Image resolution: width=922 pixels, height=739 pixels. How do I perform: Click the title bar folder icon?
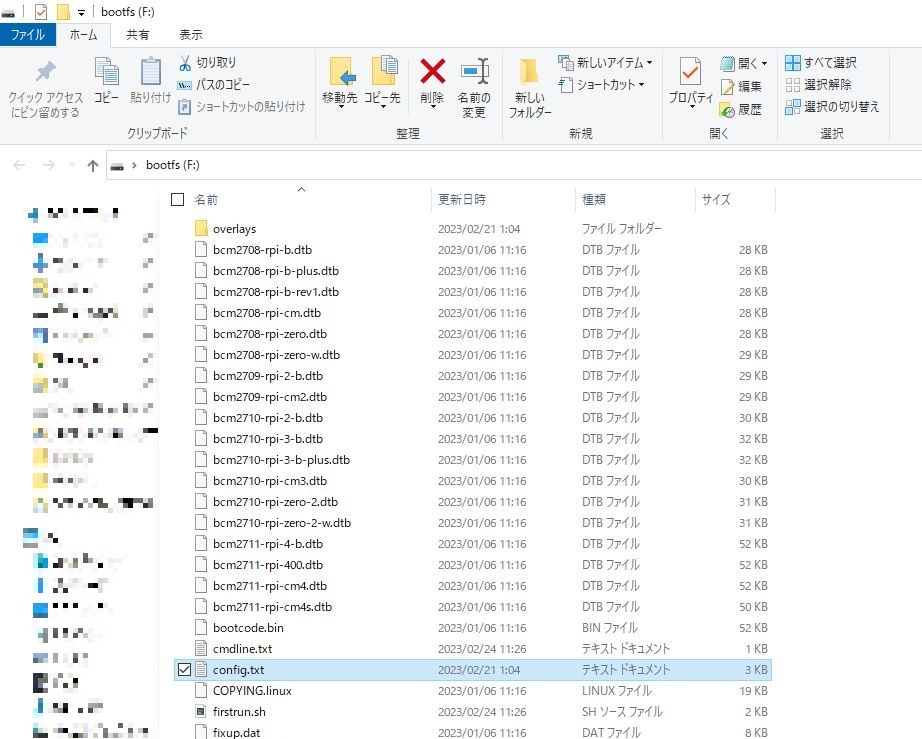pos(62,12)
